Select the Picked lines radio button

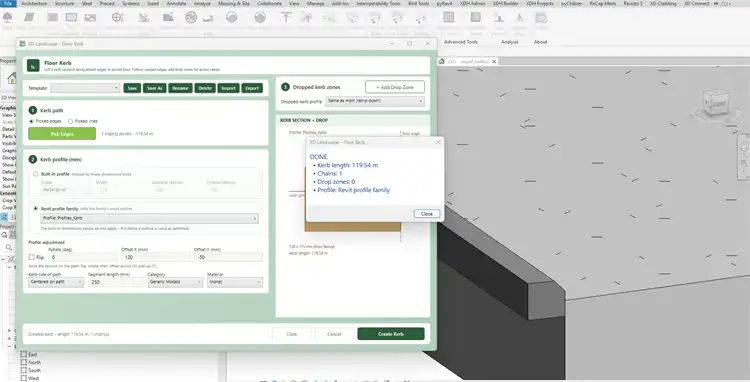click(x=70, y=121)
